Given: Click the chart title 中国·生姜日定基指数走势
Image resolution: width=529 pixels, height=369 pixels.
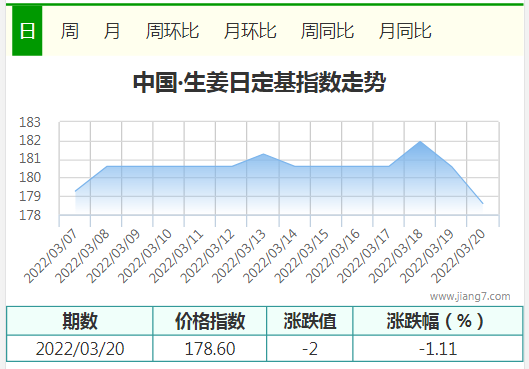Looking at the screenshot, I should point(259,82).
